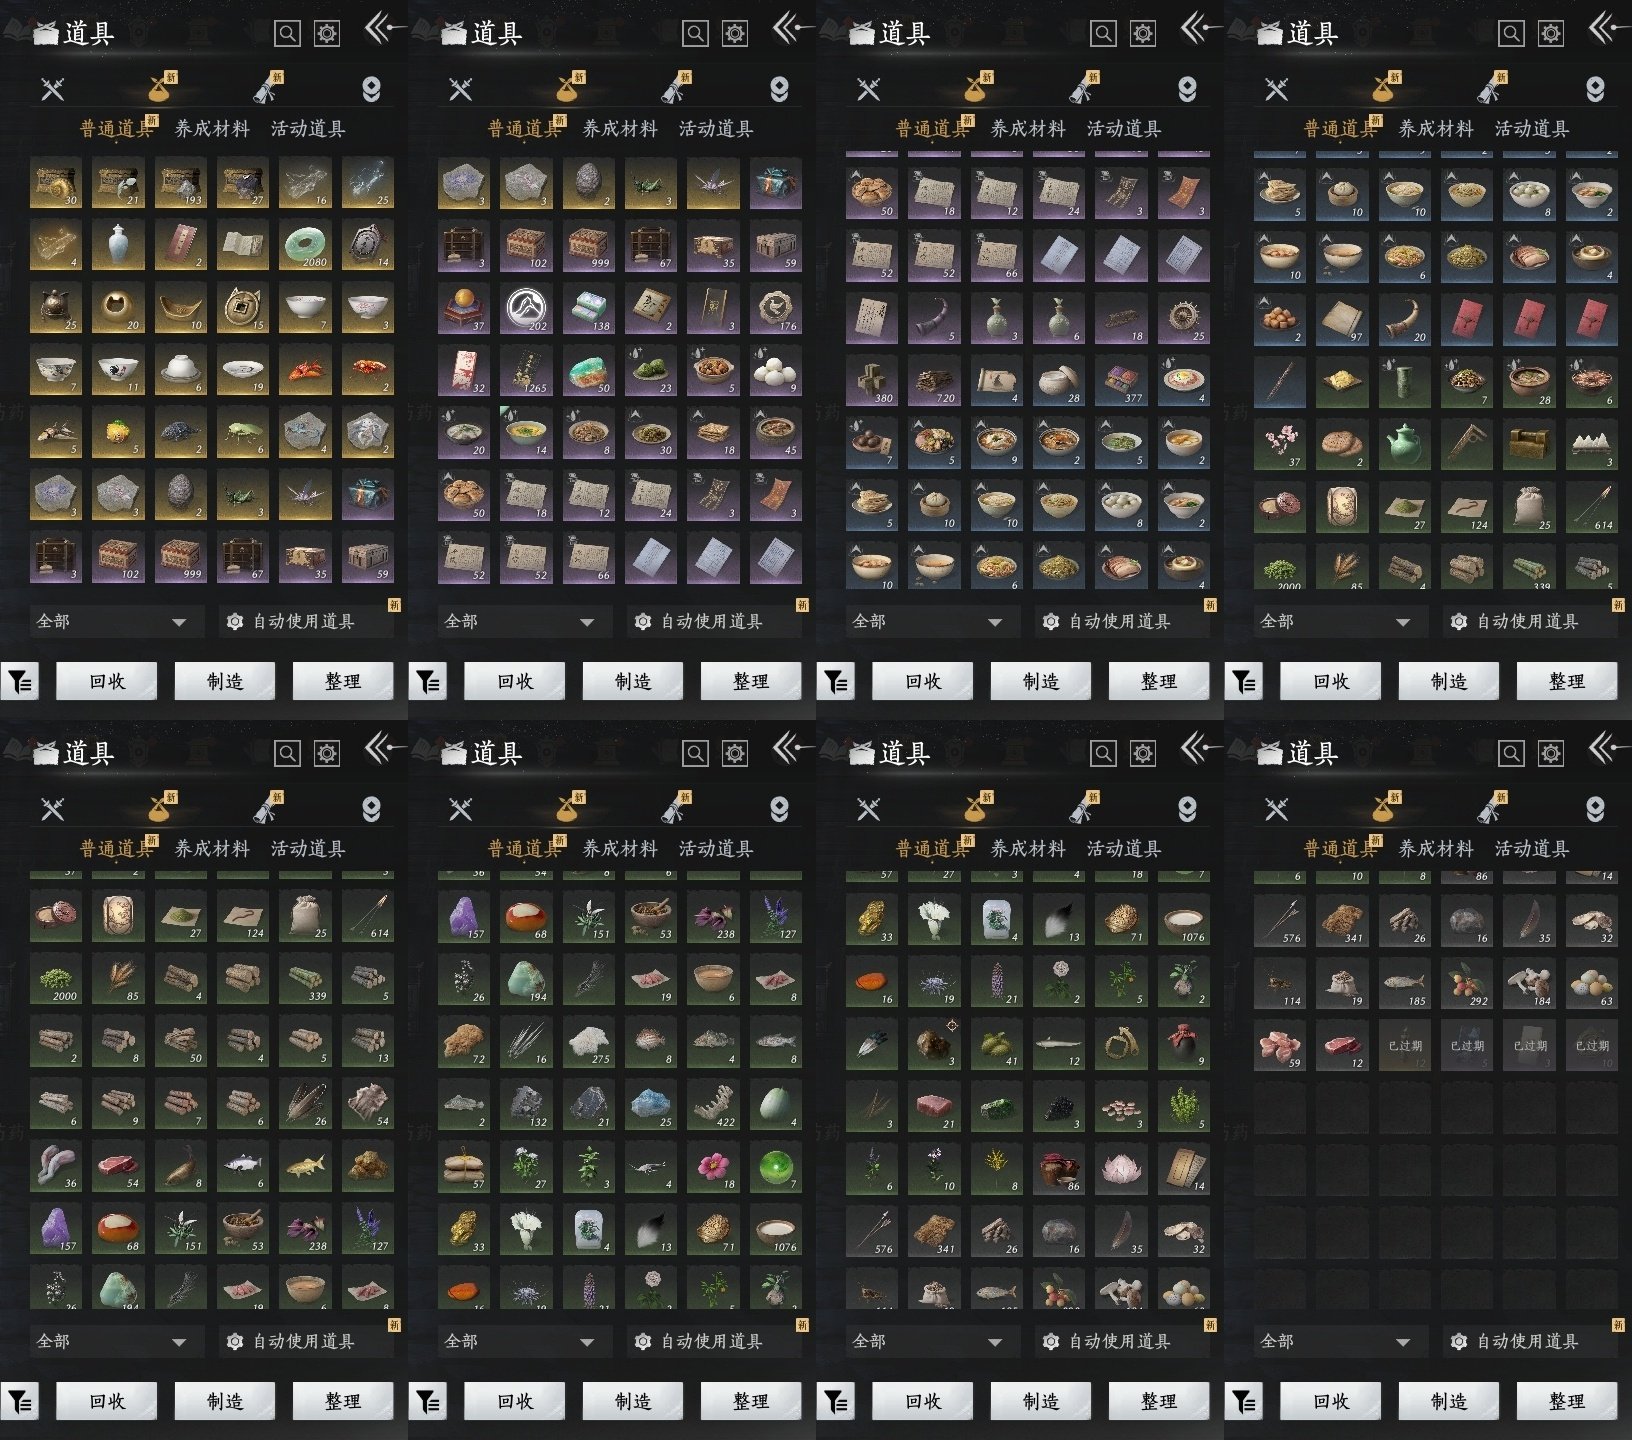Select the mountain emblem item with count 202
The width and height of the screenshot is (1632, 1440).
[x=526, y=310]
